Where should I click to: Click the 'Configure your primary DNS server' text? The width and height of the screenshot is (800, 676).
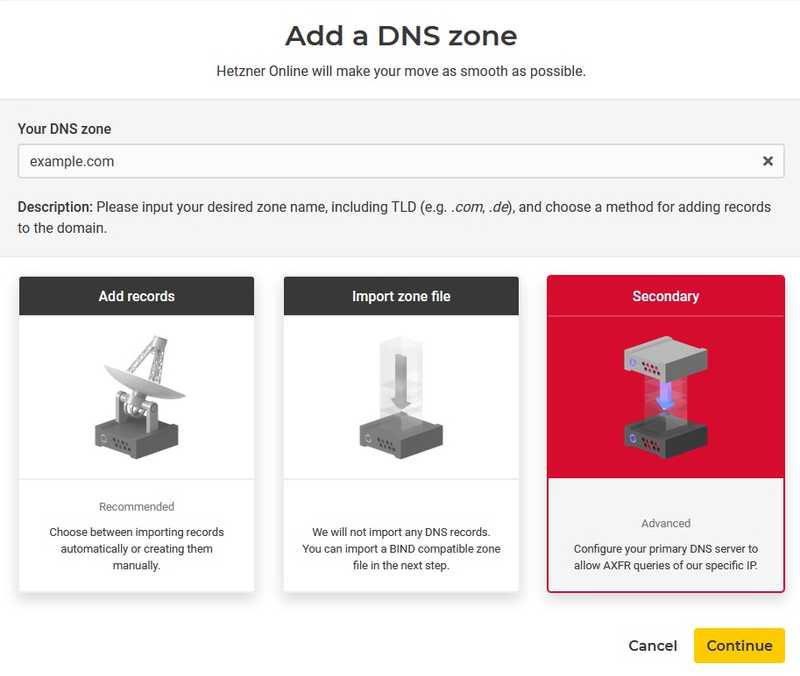666,557
